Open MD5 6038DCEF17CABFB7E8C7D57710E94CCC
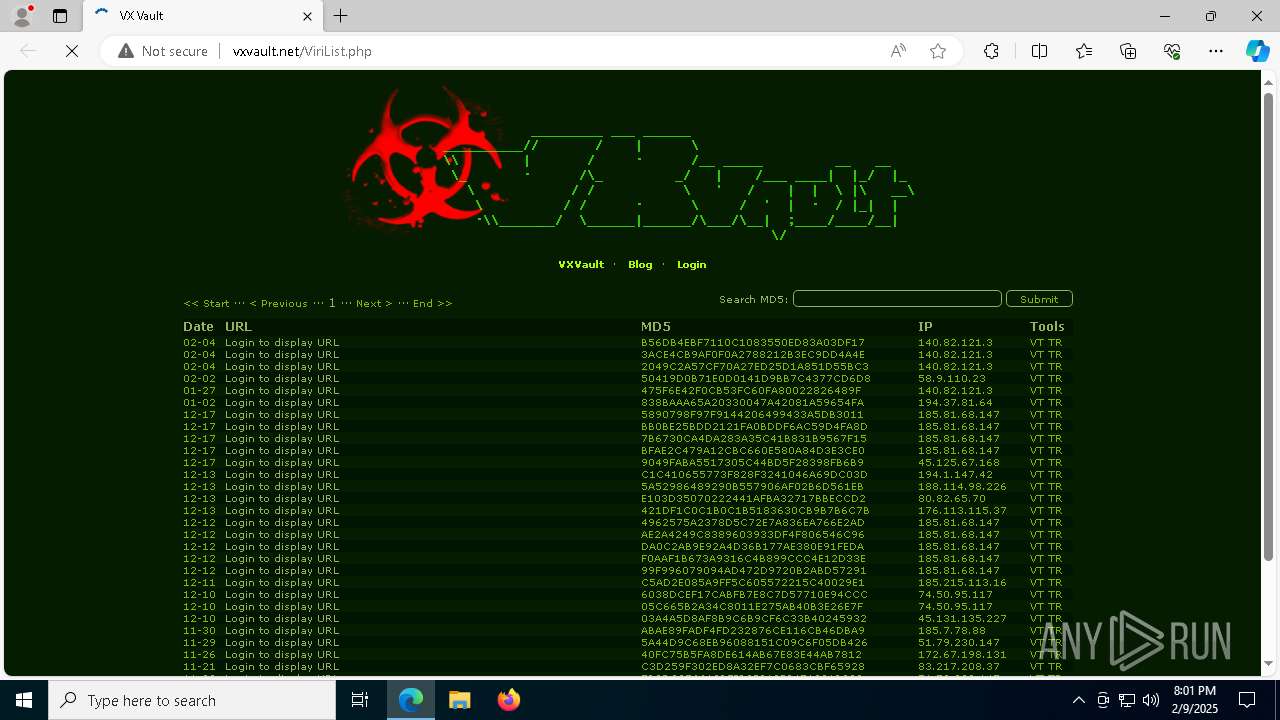 click(x=754, y=595)
